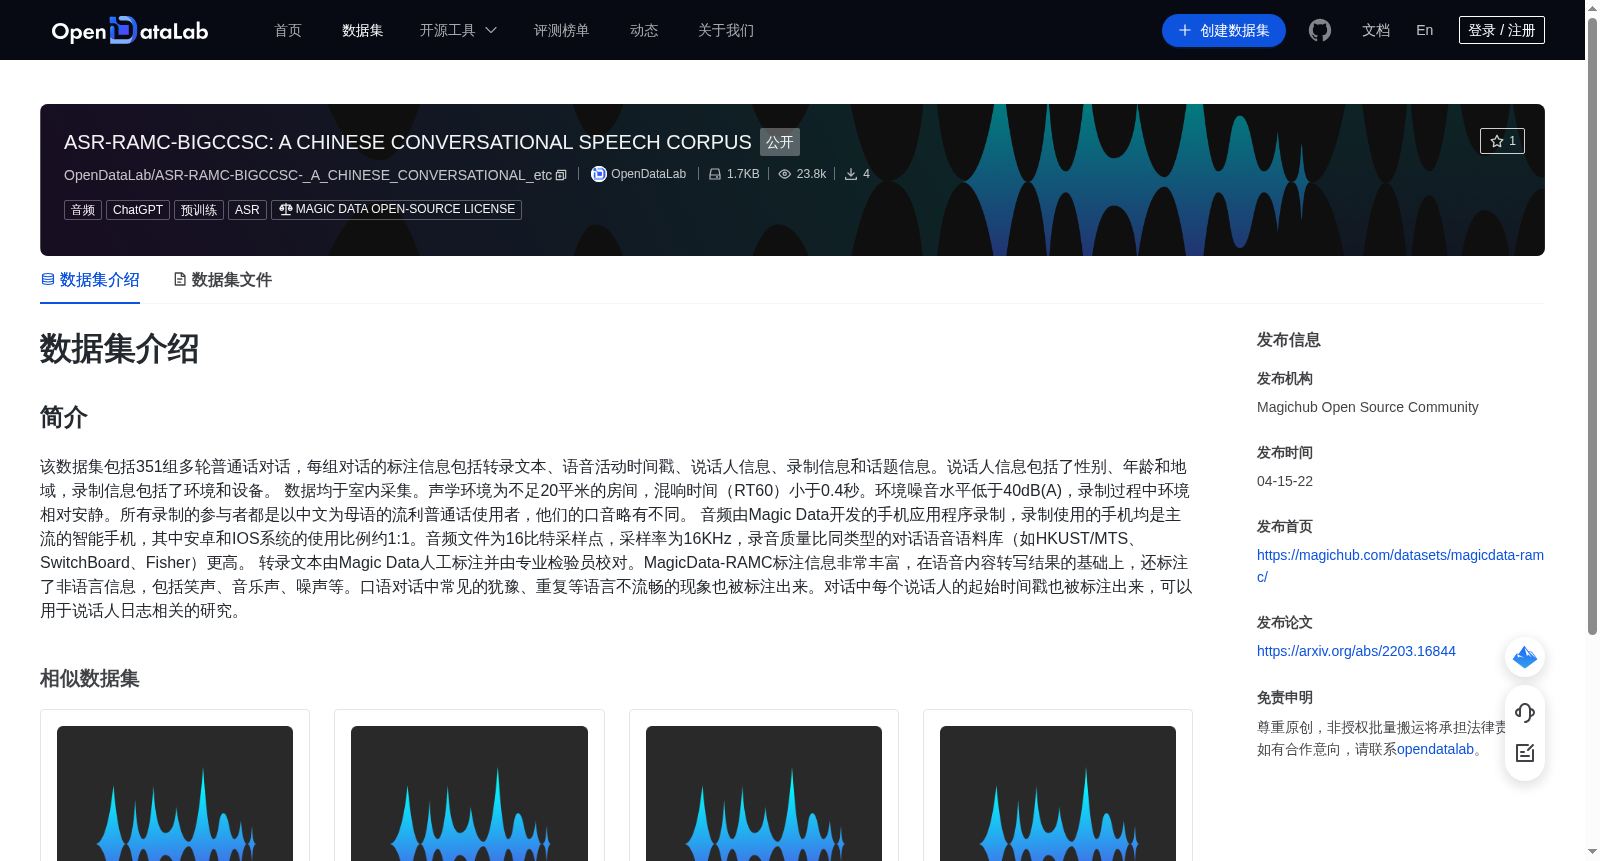Click scrollbar down arrow
Screen dimensions: 1600x861
pyautogui.click(x=1592, y=853)
